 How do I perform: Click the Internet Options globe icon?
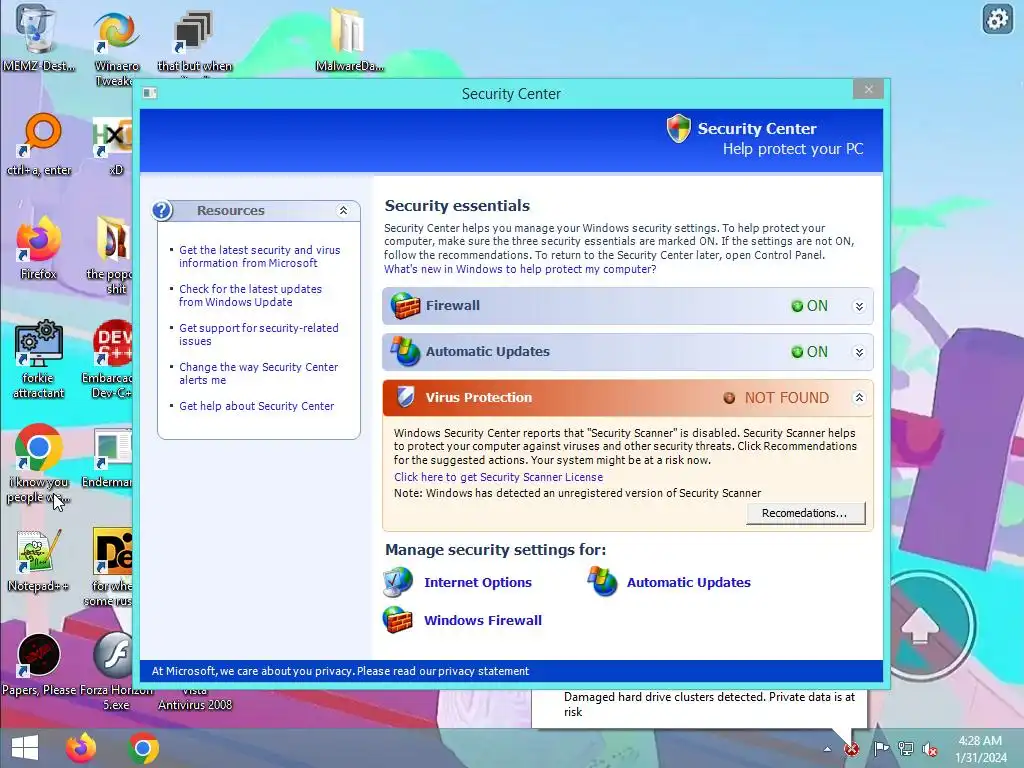tap(398, 582)
